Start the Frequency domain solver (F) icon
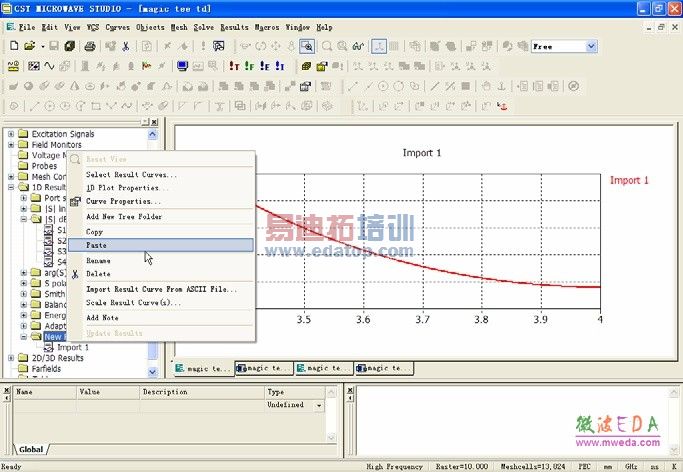The height and width of the screenshot is (472, 683). (250, 66)
